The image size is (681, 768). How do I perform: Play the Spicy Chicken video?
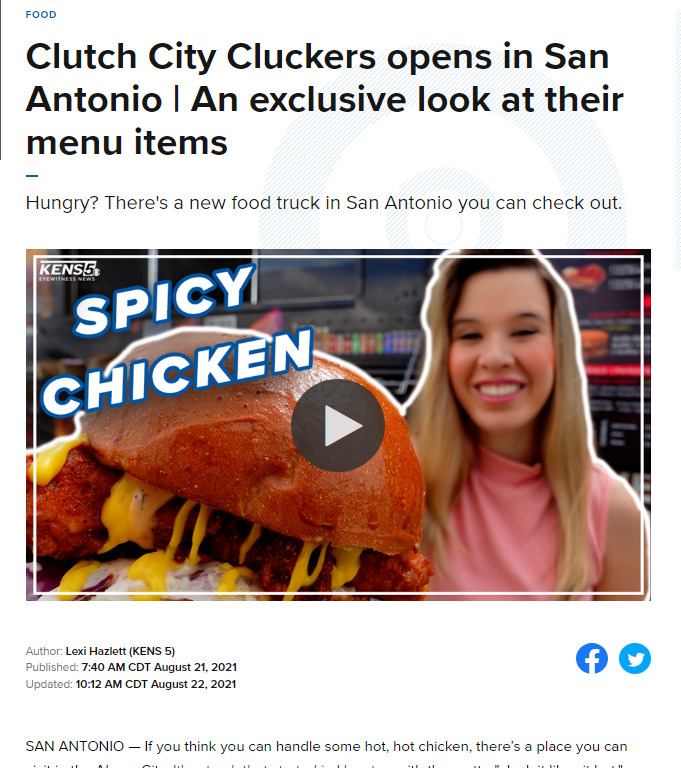point(338,425)
